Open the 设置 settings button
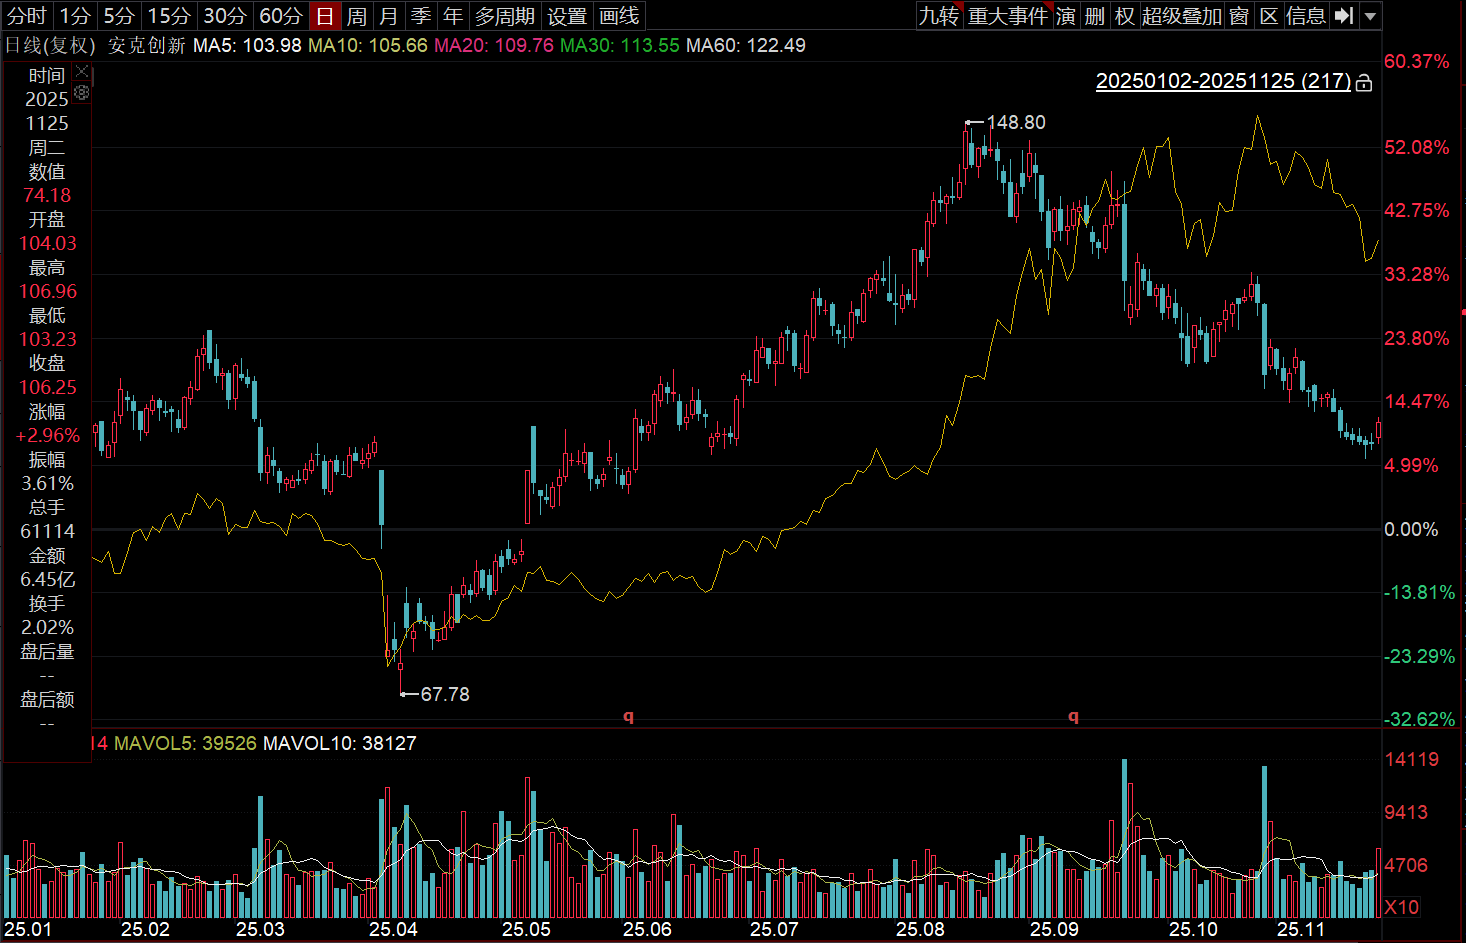 (x=567, y=16)
